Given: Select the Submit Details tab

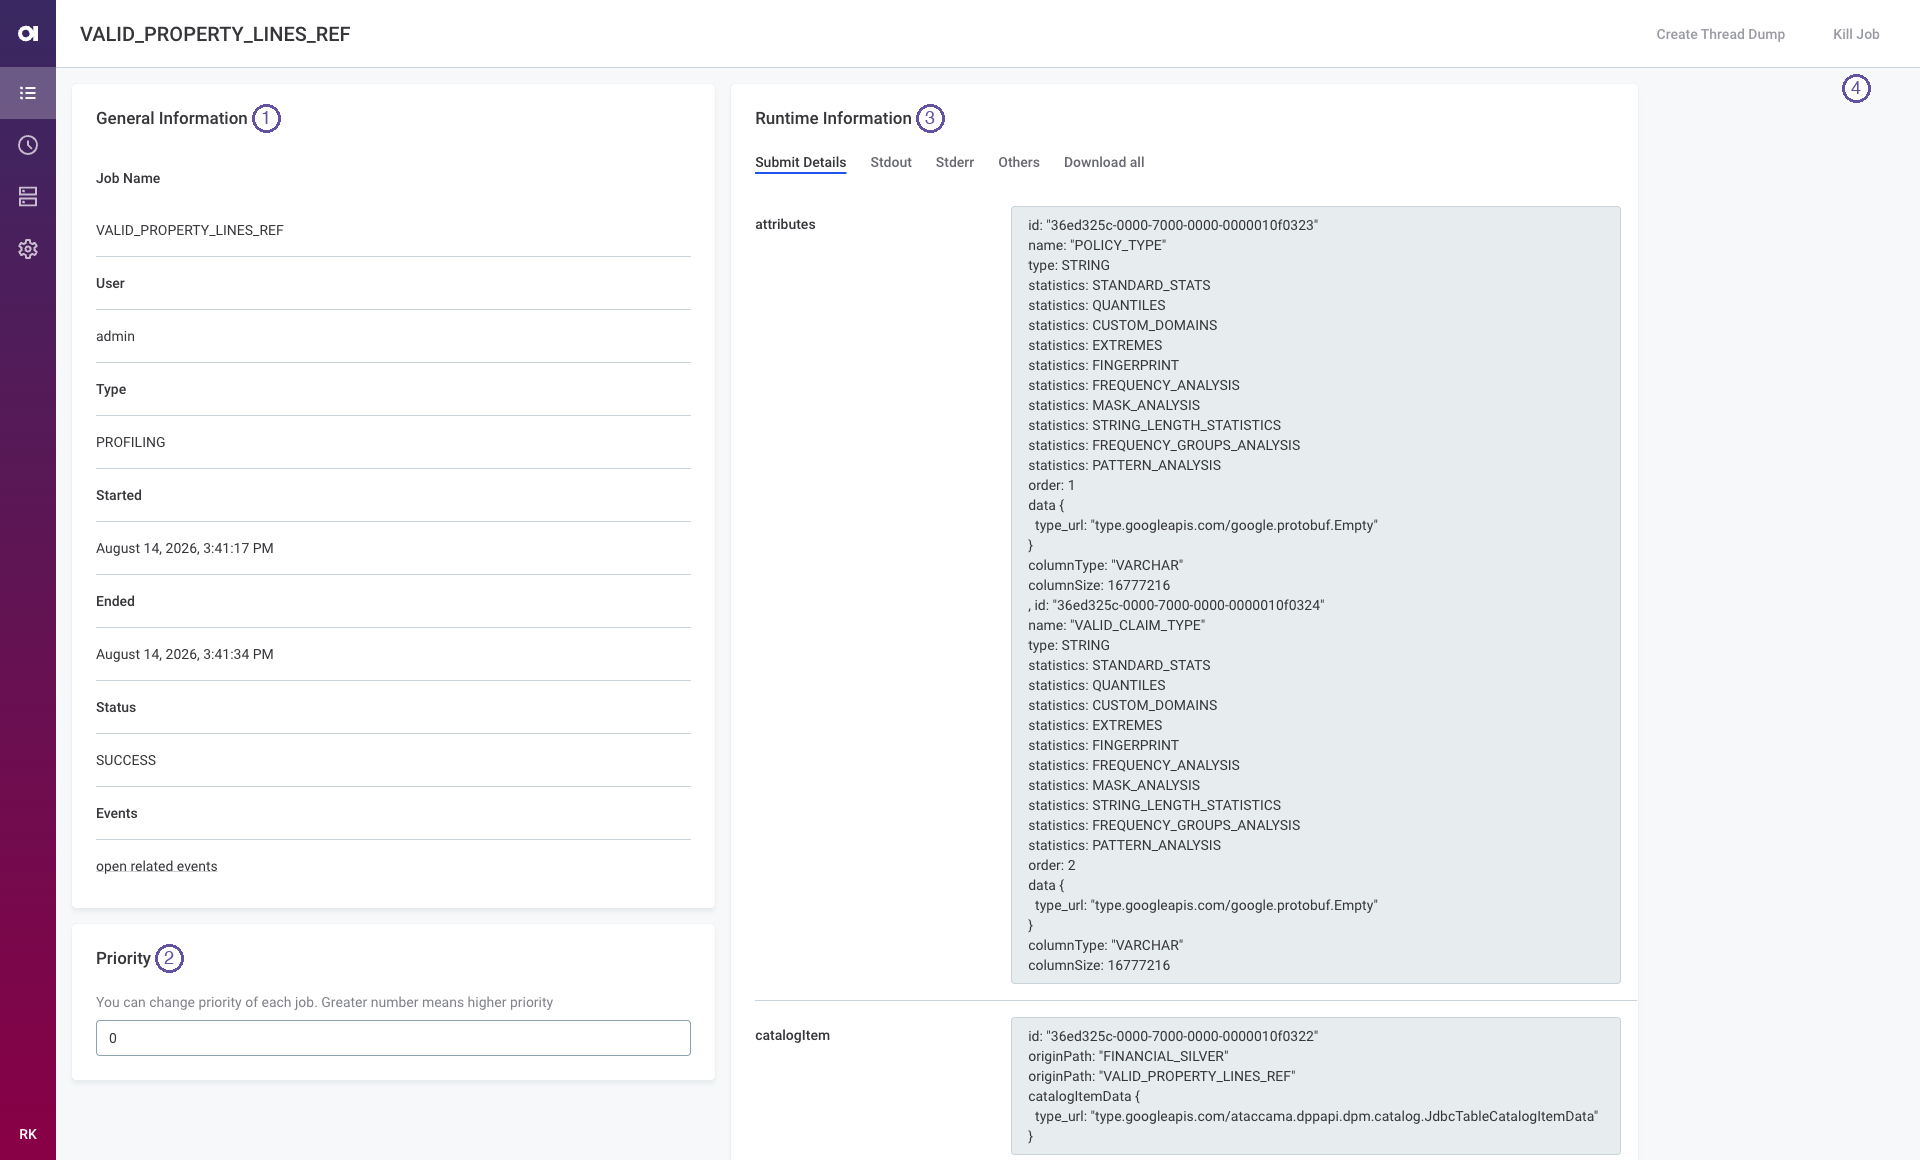Looking at the screenshot, I should tap(800, 162).
